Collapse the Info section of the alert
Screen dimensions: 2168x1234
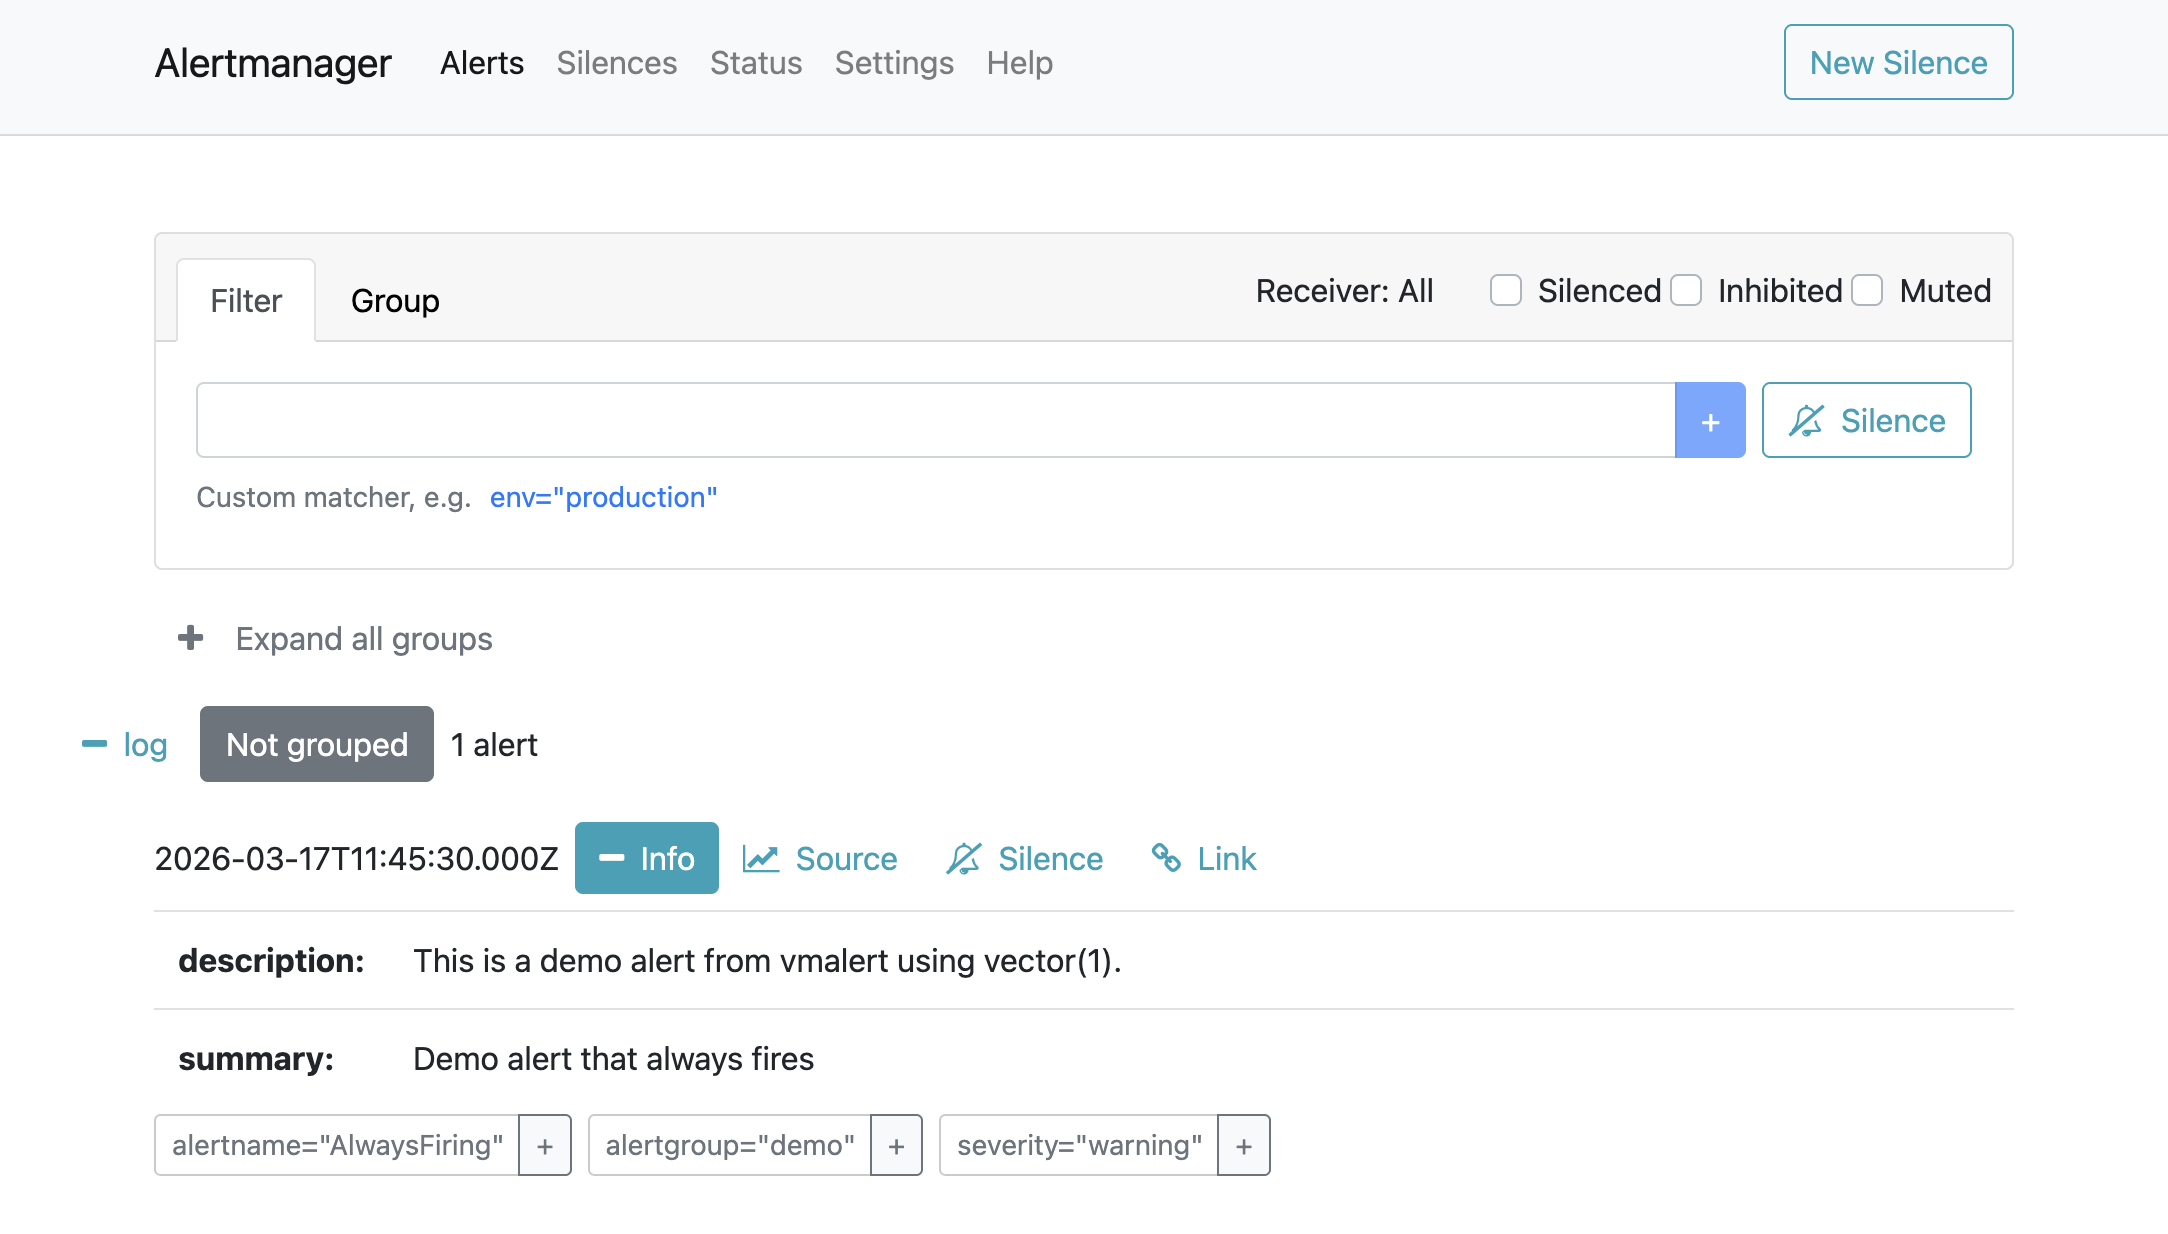646,858
